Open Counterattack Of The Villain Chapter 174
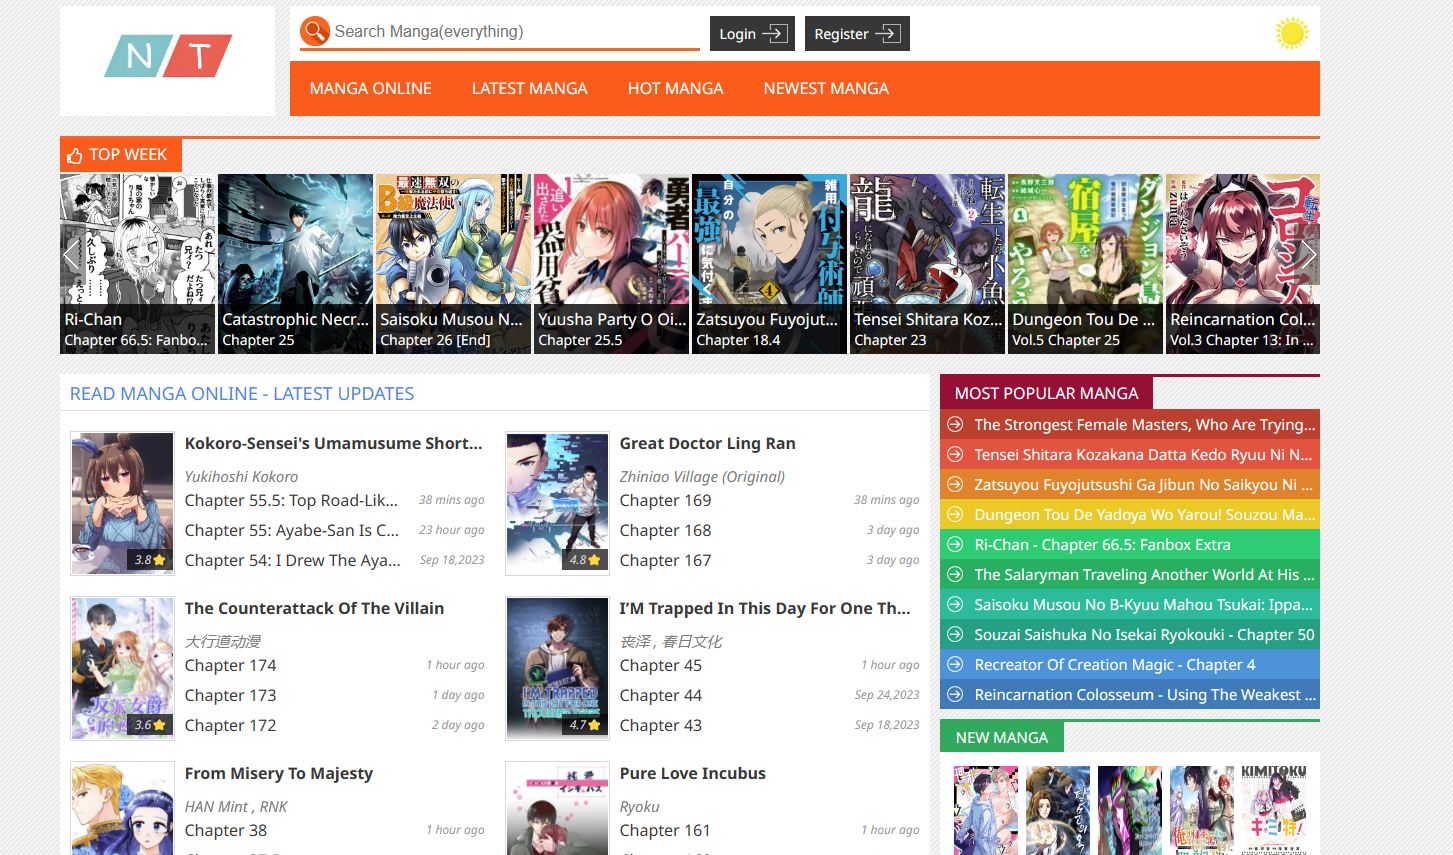 point(230,665)
